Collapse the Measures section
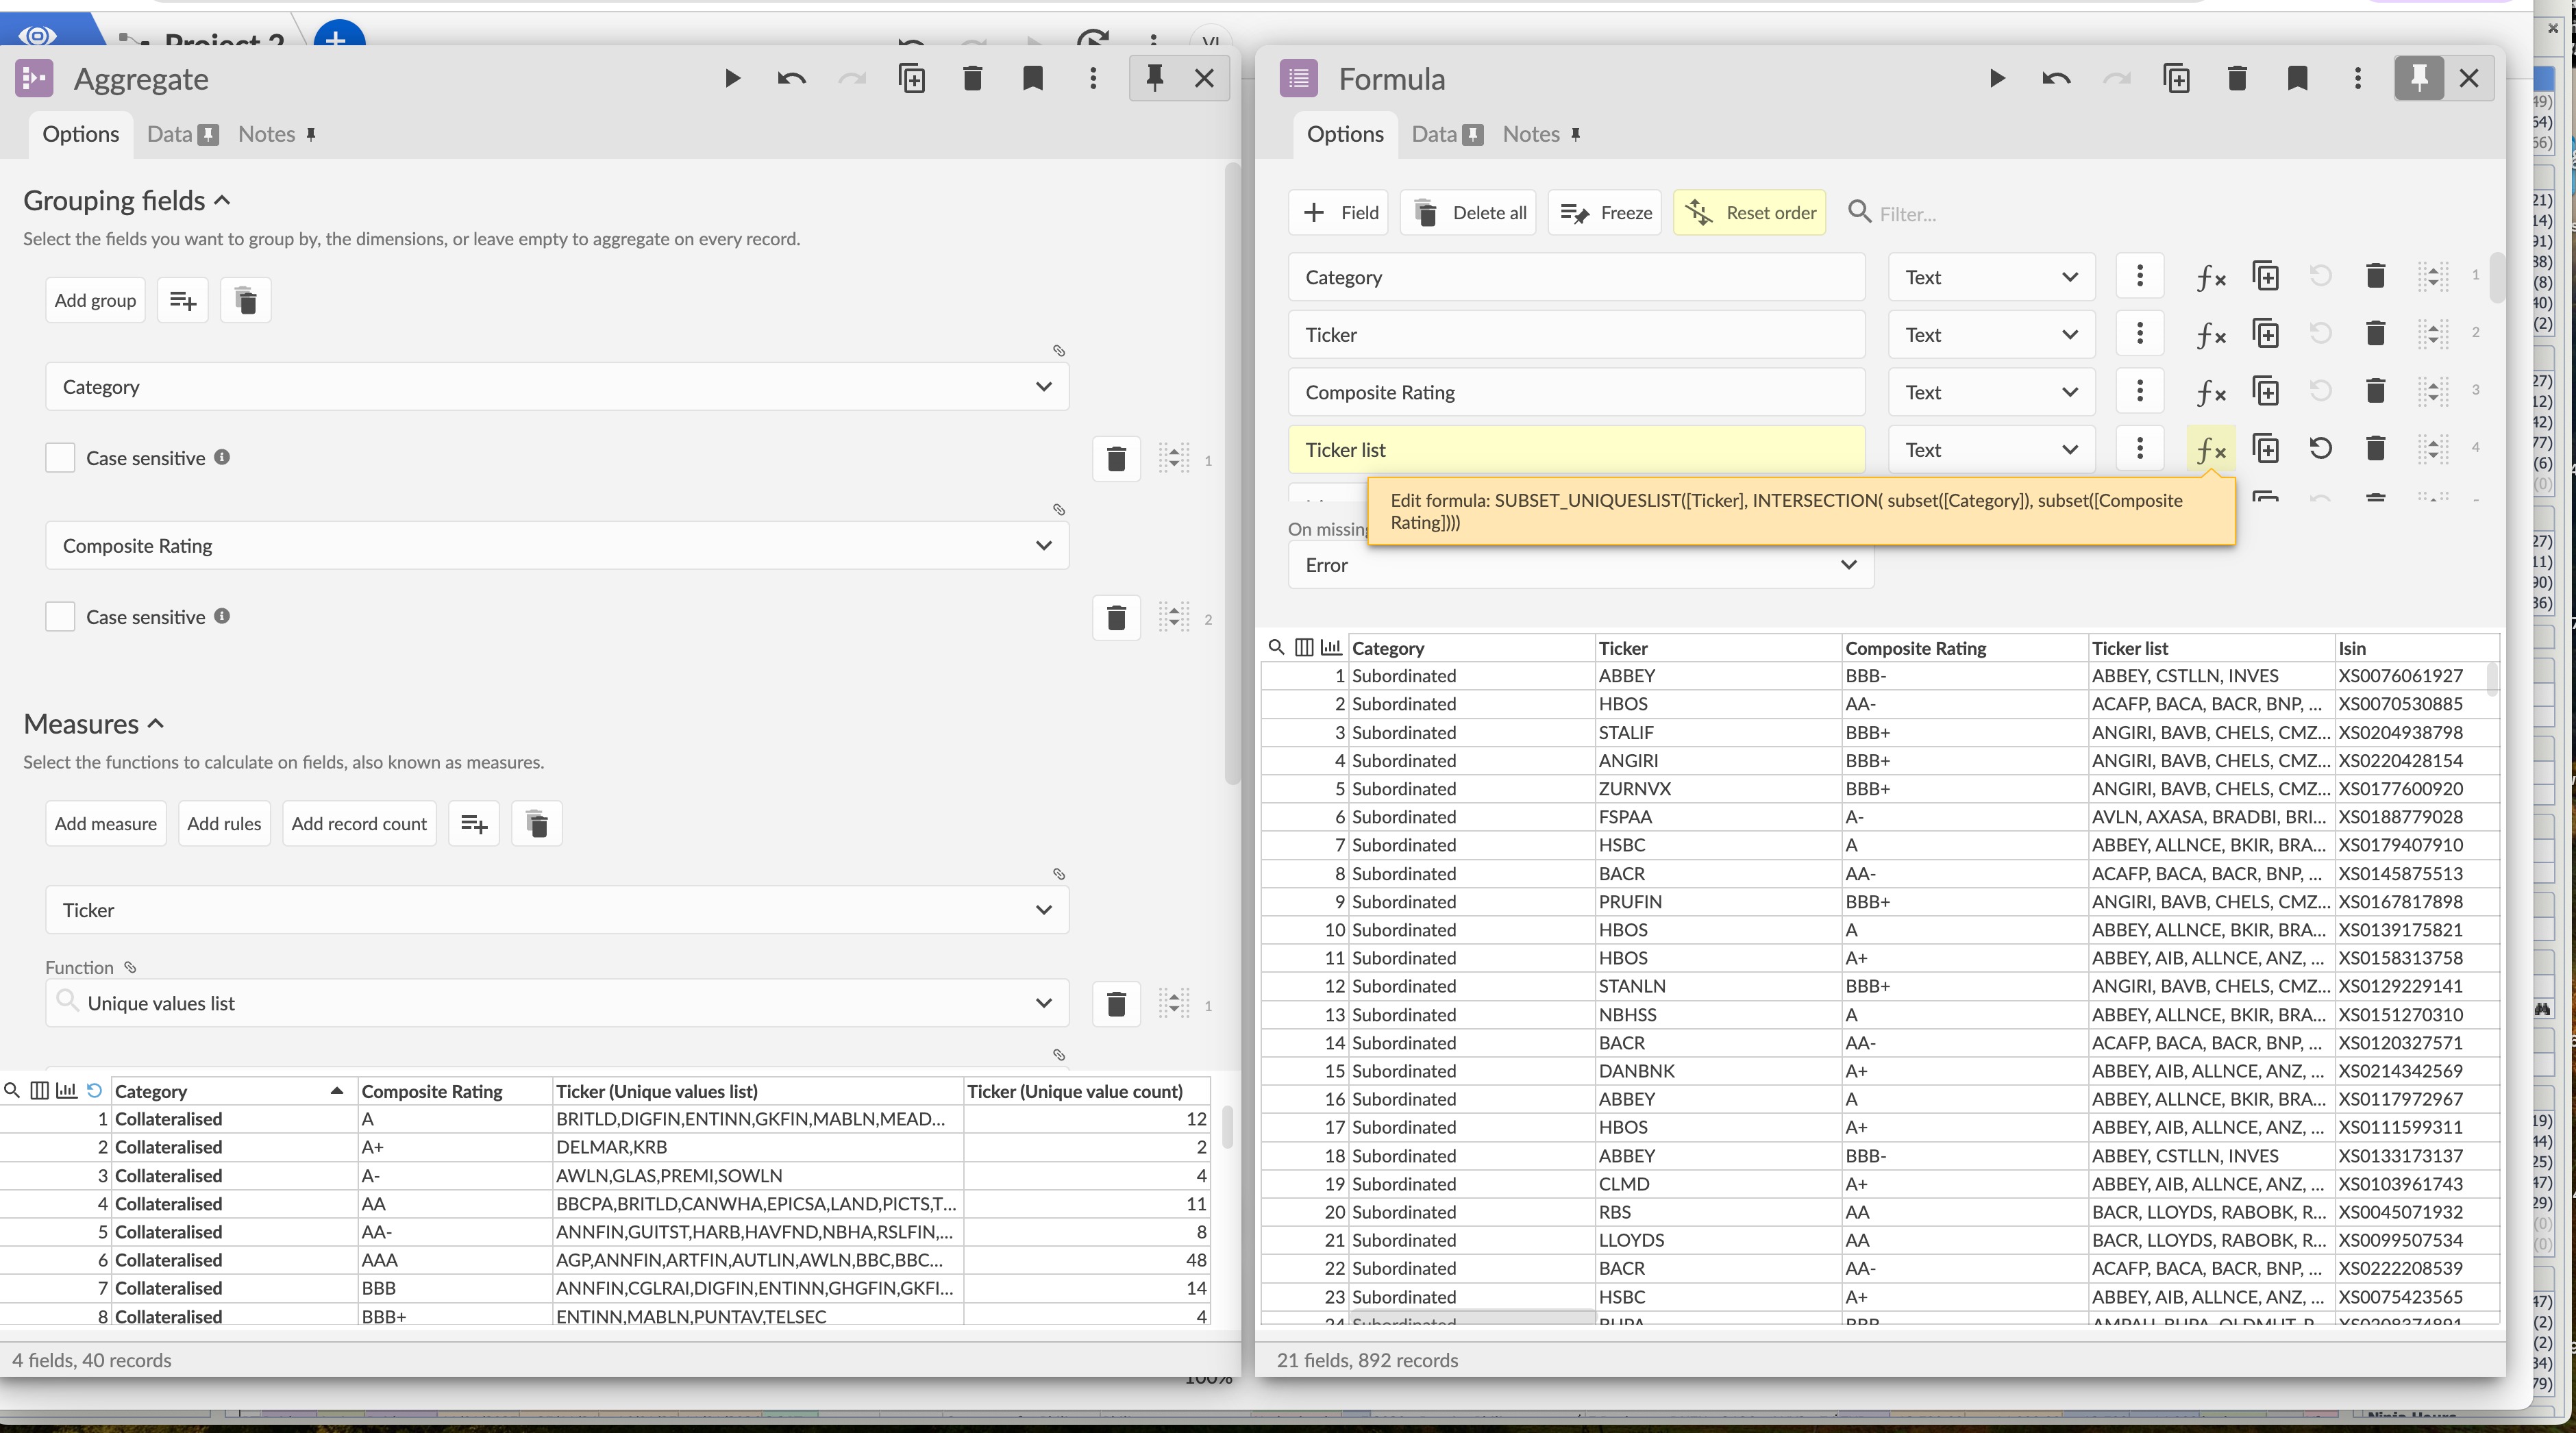The image size is (2576, 1433). pyautogui.click(x=156, y=724)
